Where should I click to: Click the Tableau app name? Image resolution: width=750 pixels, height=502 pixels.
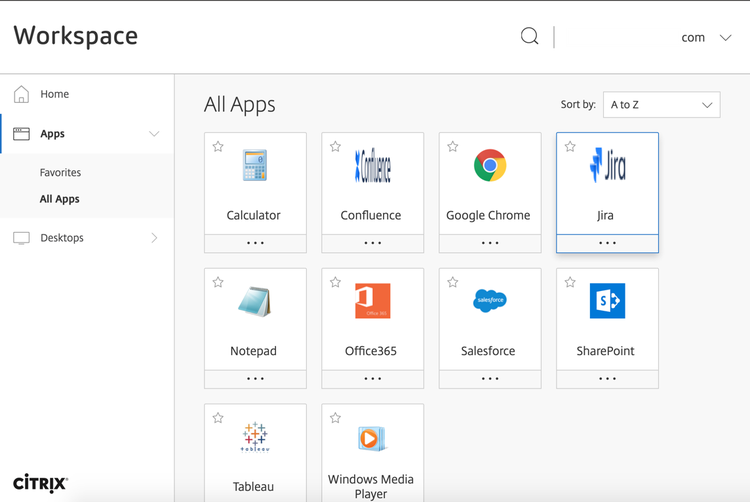pos(254,487)
